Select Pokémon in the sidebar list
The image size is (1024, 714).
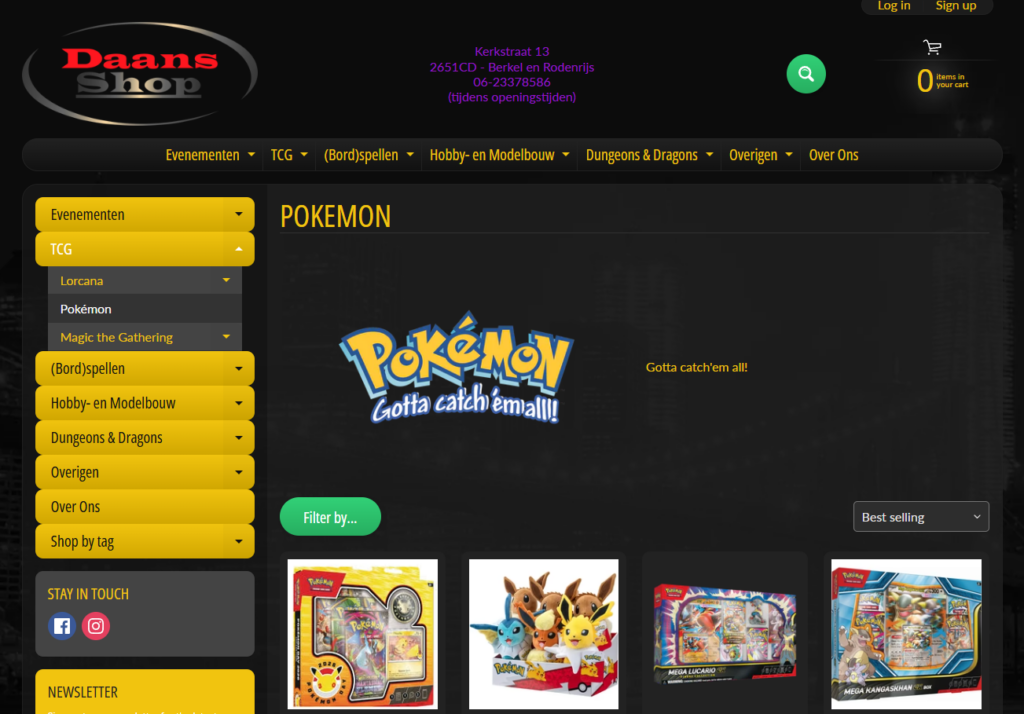click(x=86, y=309)
